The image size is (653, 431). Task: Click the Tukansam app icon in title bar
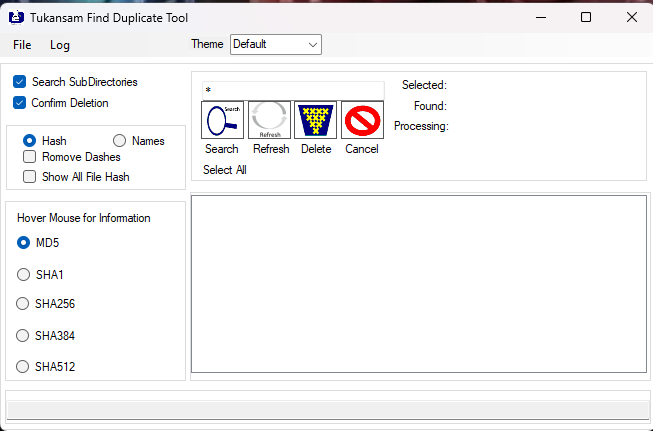click(x=17, y=17)
